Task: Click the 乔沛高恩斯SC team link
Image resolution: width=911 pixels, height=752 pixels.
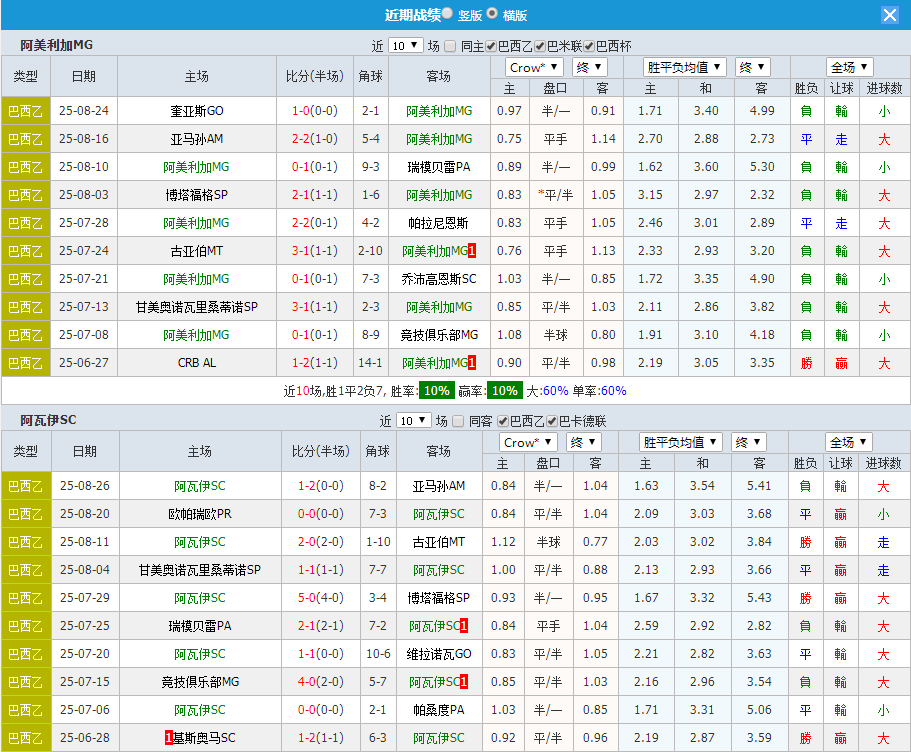Action: coord(441,279)
